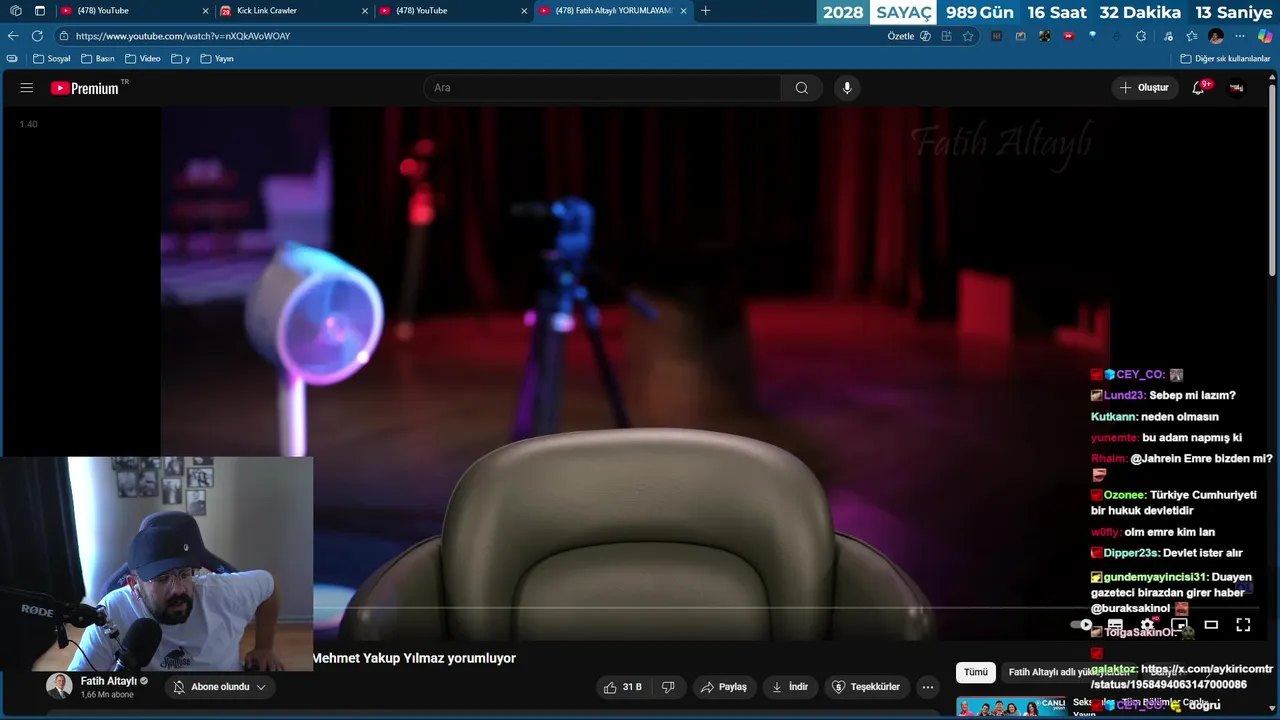
Task: Click the Özetle summarize button
Action: [x=901, y=36]
